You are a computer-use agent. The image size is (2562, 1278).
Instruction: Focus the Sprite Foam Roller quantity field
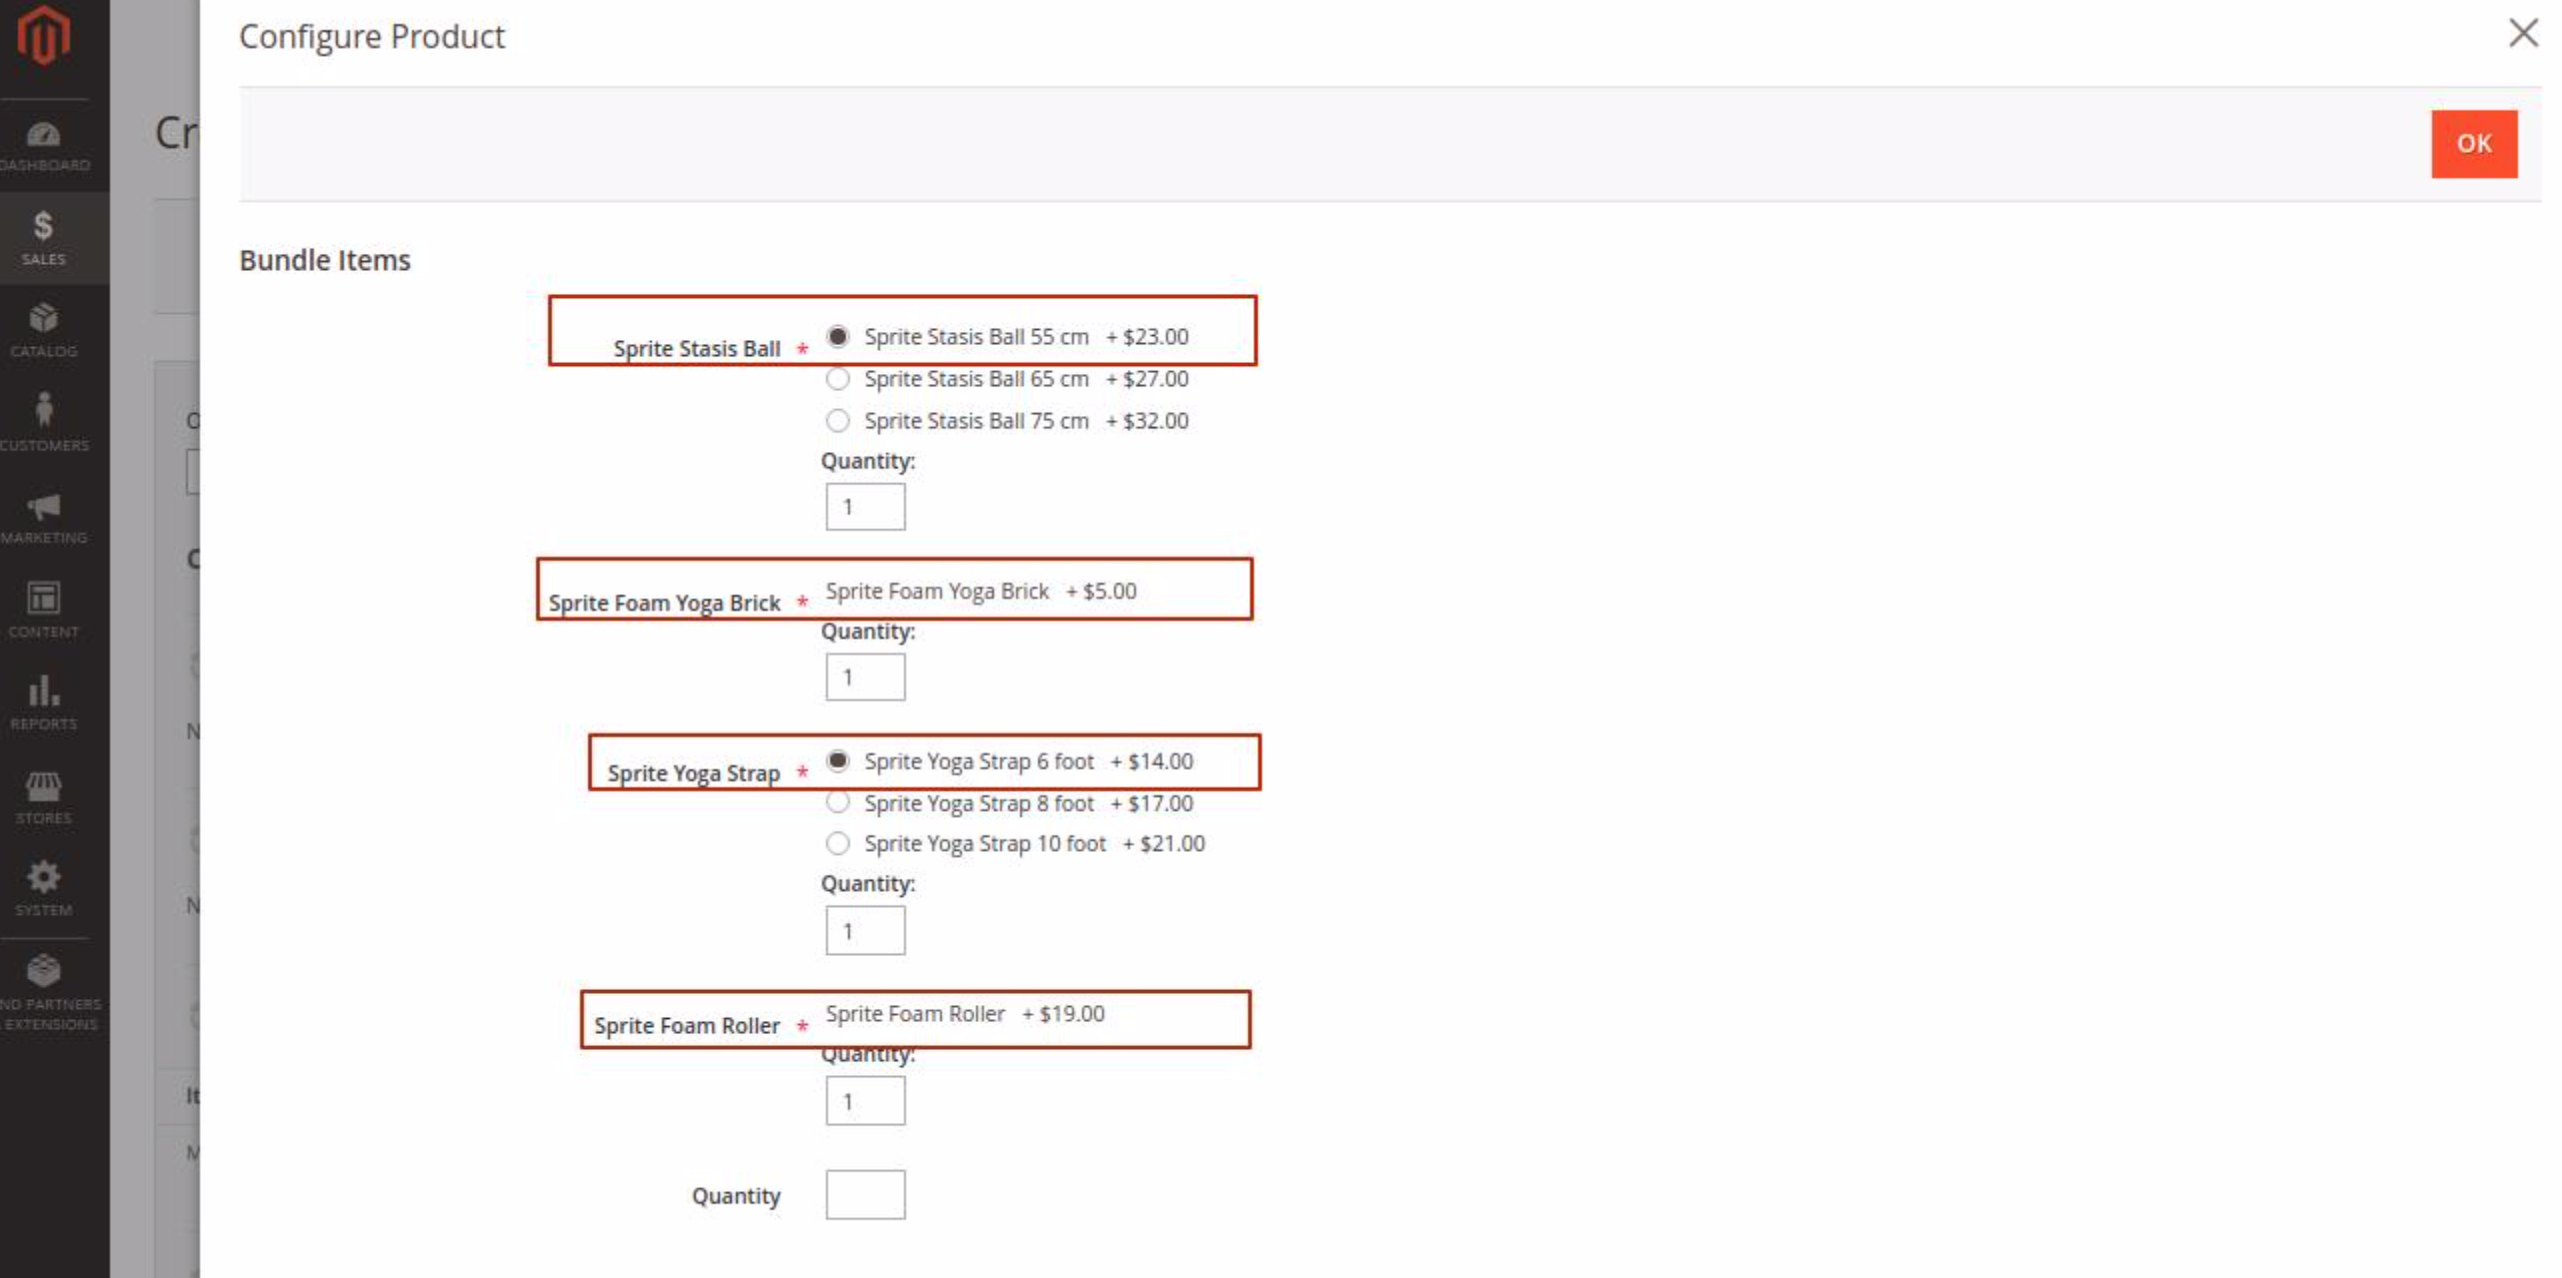865,1101
